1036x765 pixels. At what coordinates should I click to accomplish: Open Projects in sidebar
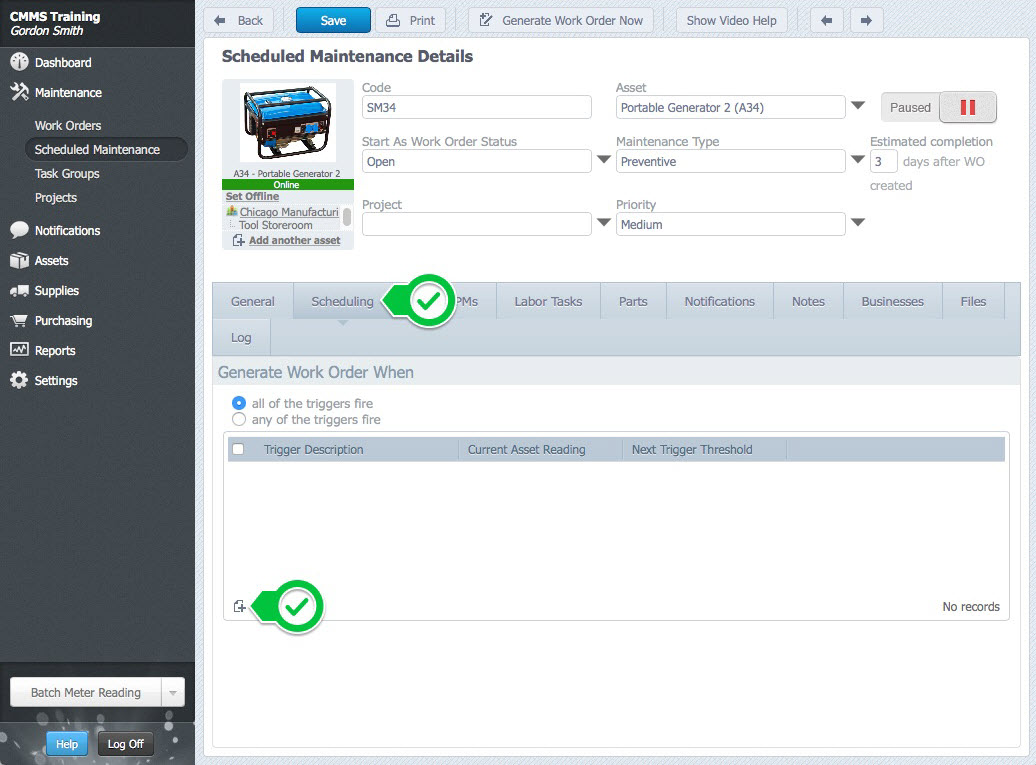click(56, 198)
